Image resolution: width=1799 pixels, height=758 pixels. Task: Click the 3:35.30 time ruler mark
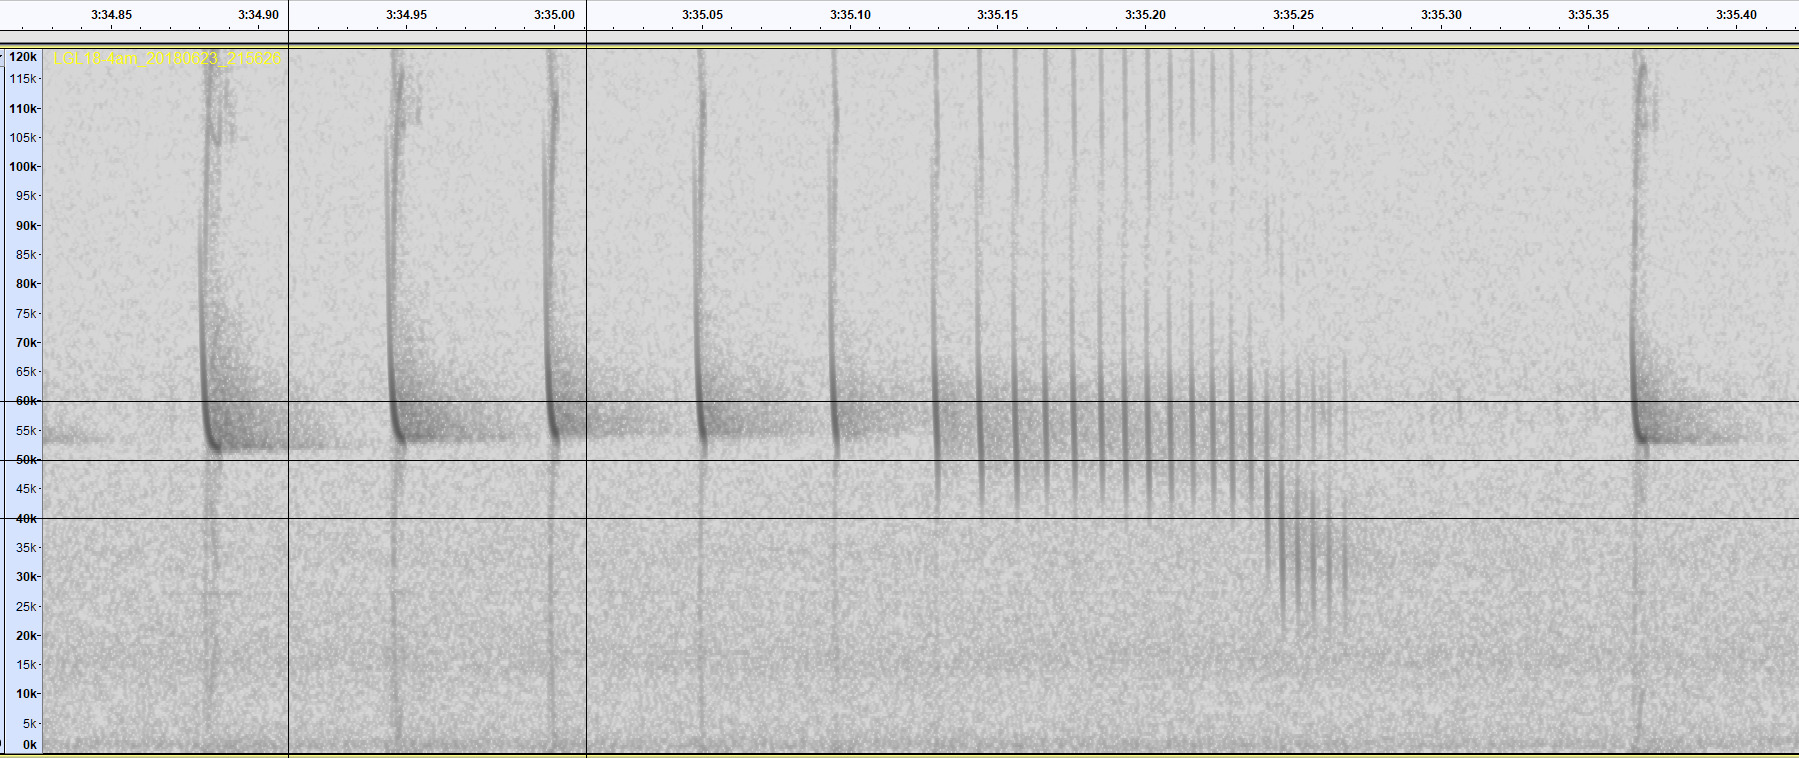pos(1442,15)
